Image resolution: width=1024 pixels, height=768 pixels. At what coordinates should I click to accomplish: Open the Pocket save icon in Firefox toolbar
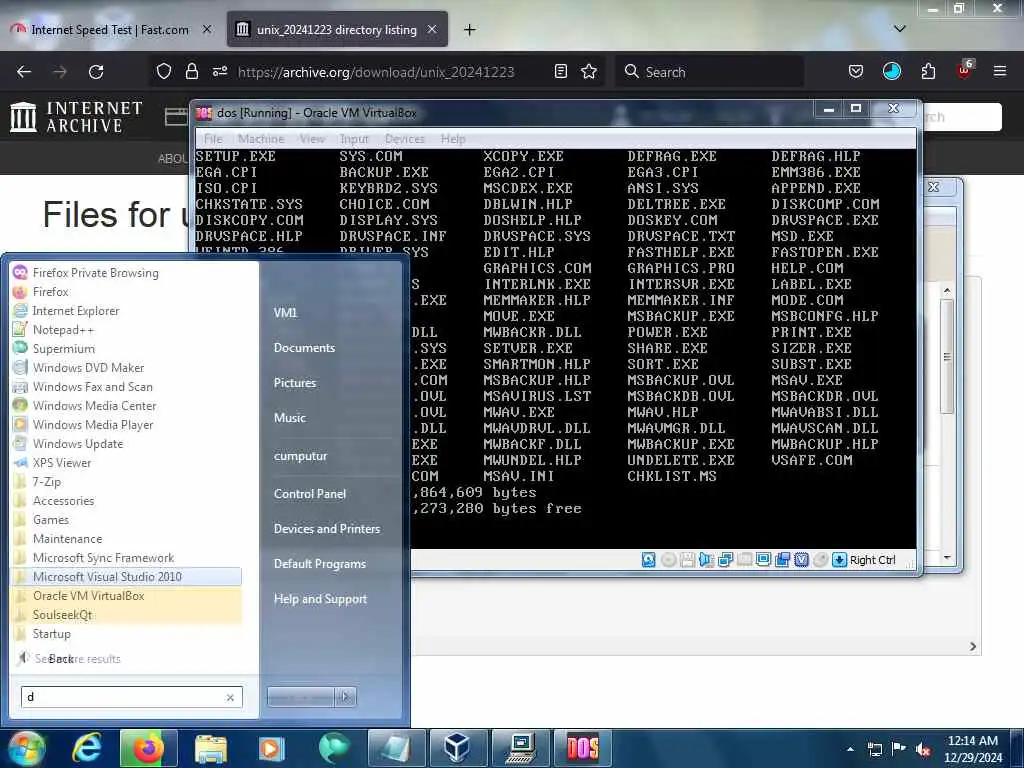[x=856, y=71]
